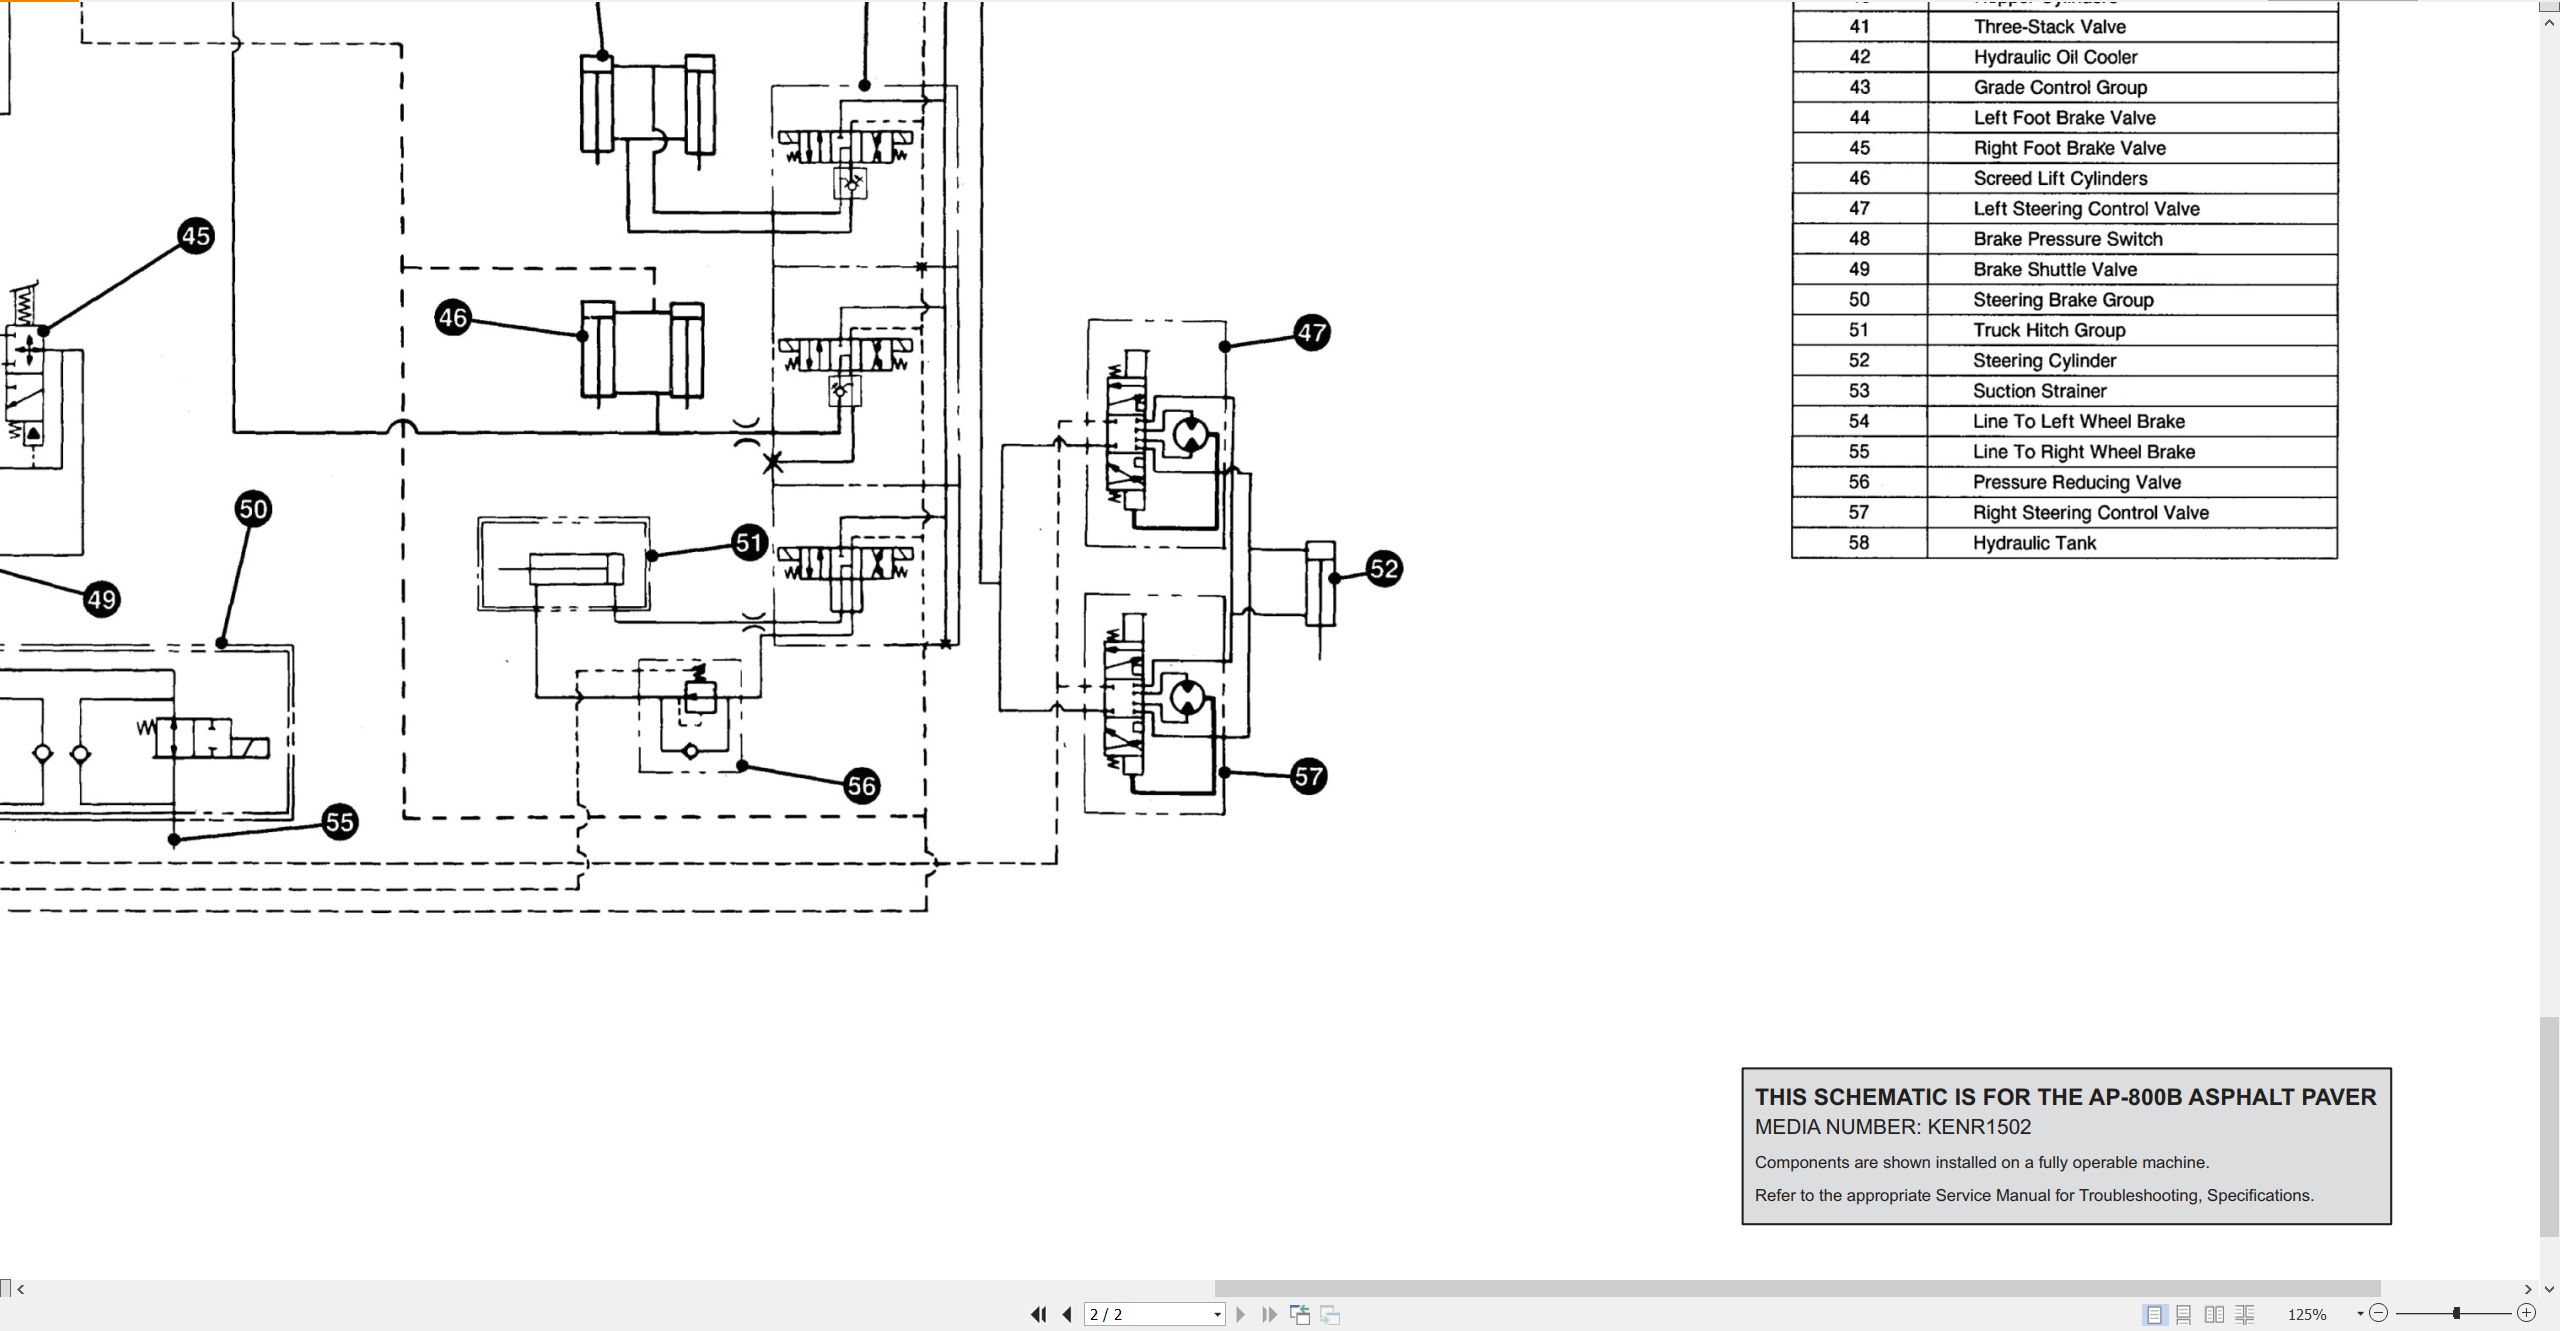Click 'MEDIA NUMBER: KENR1502' text

[1893, 1127]
